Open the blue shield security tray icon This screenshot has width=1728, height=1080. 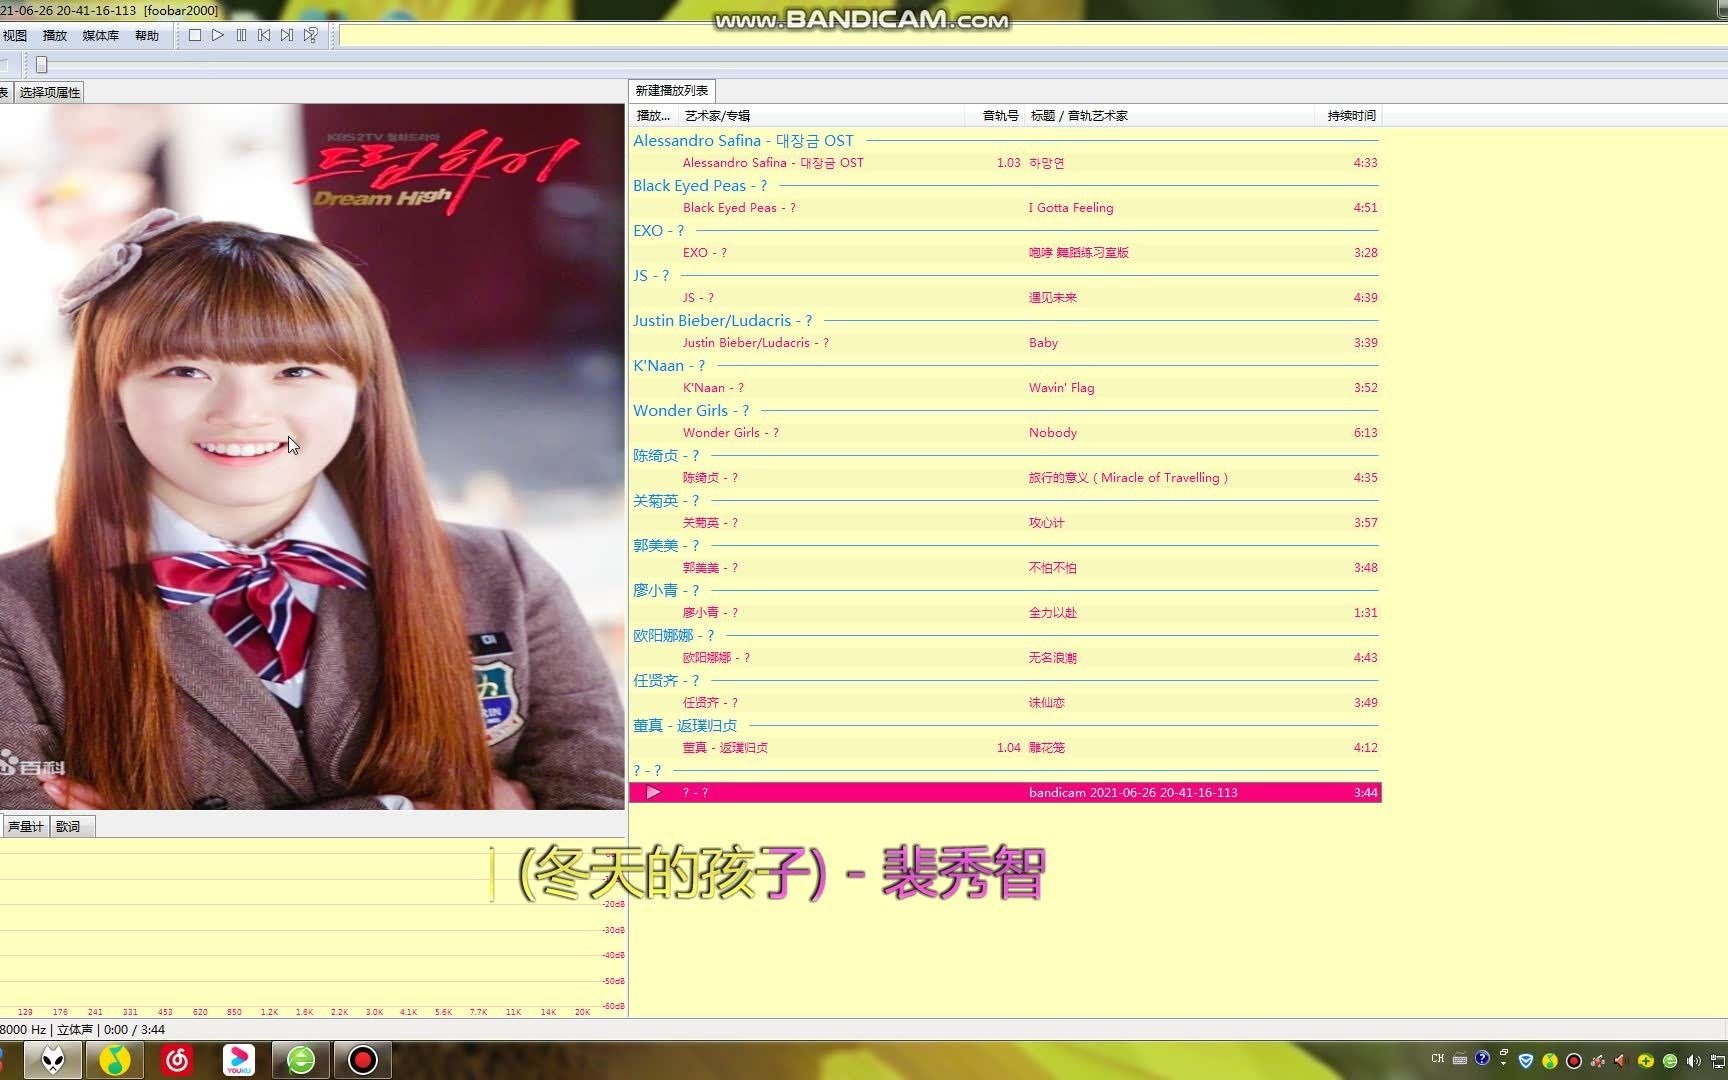1526,1061
